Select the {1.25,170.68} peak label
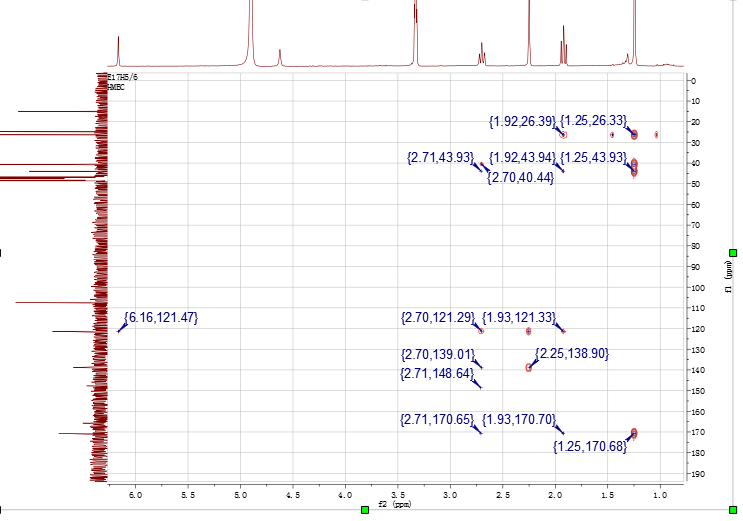The height and width of the screenshot is (521, 743). 590,447
